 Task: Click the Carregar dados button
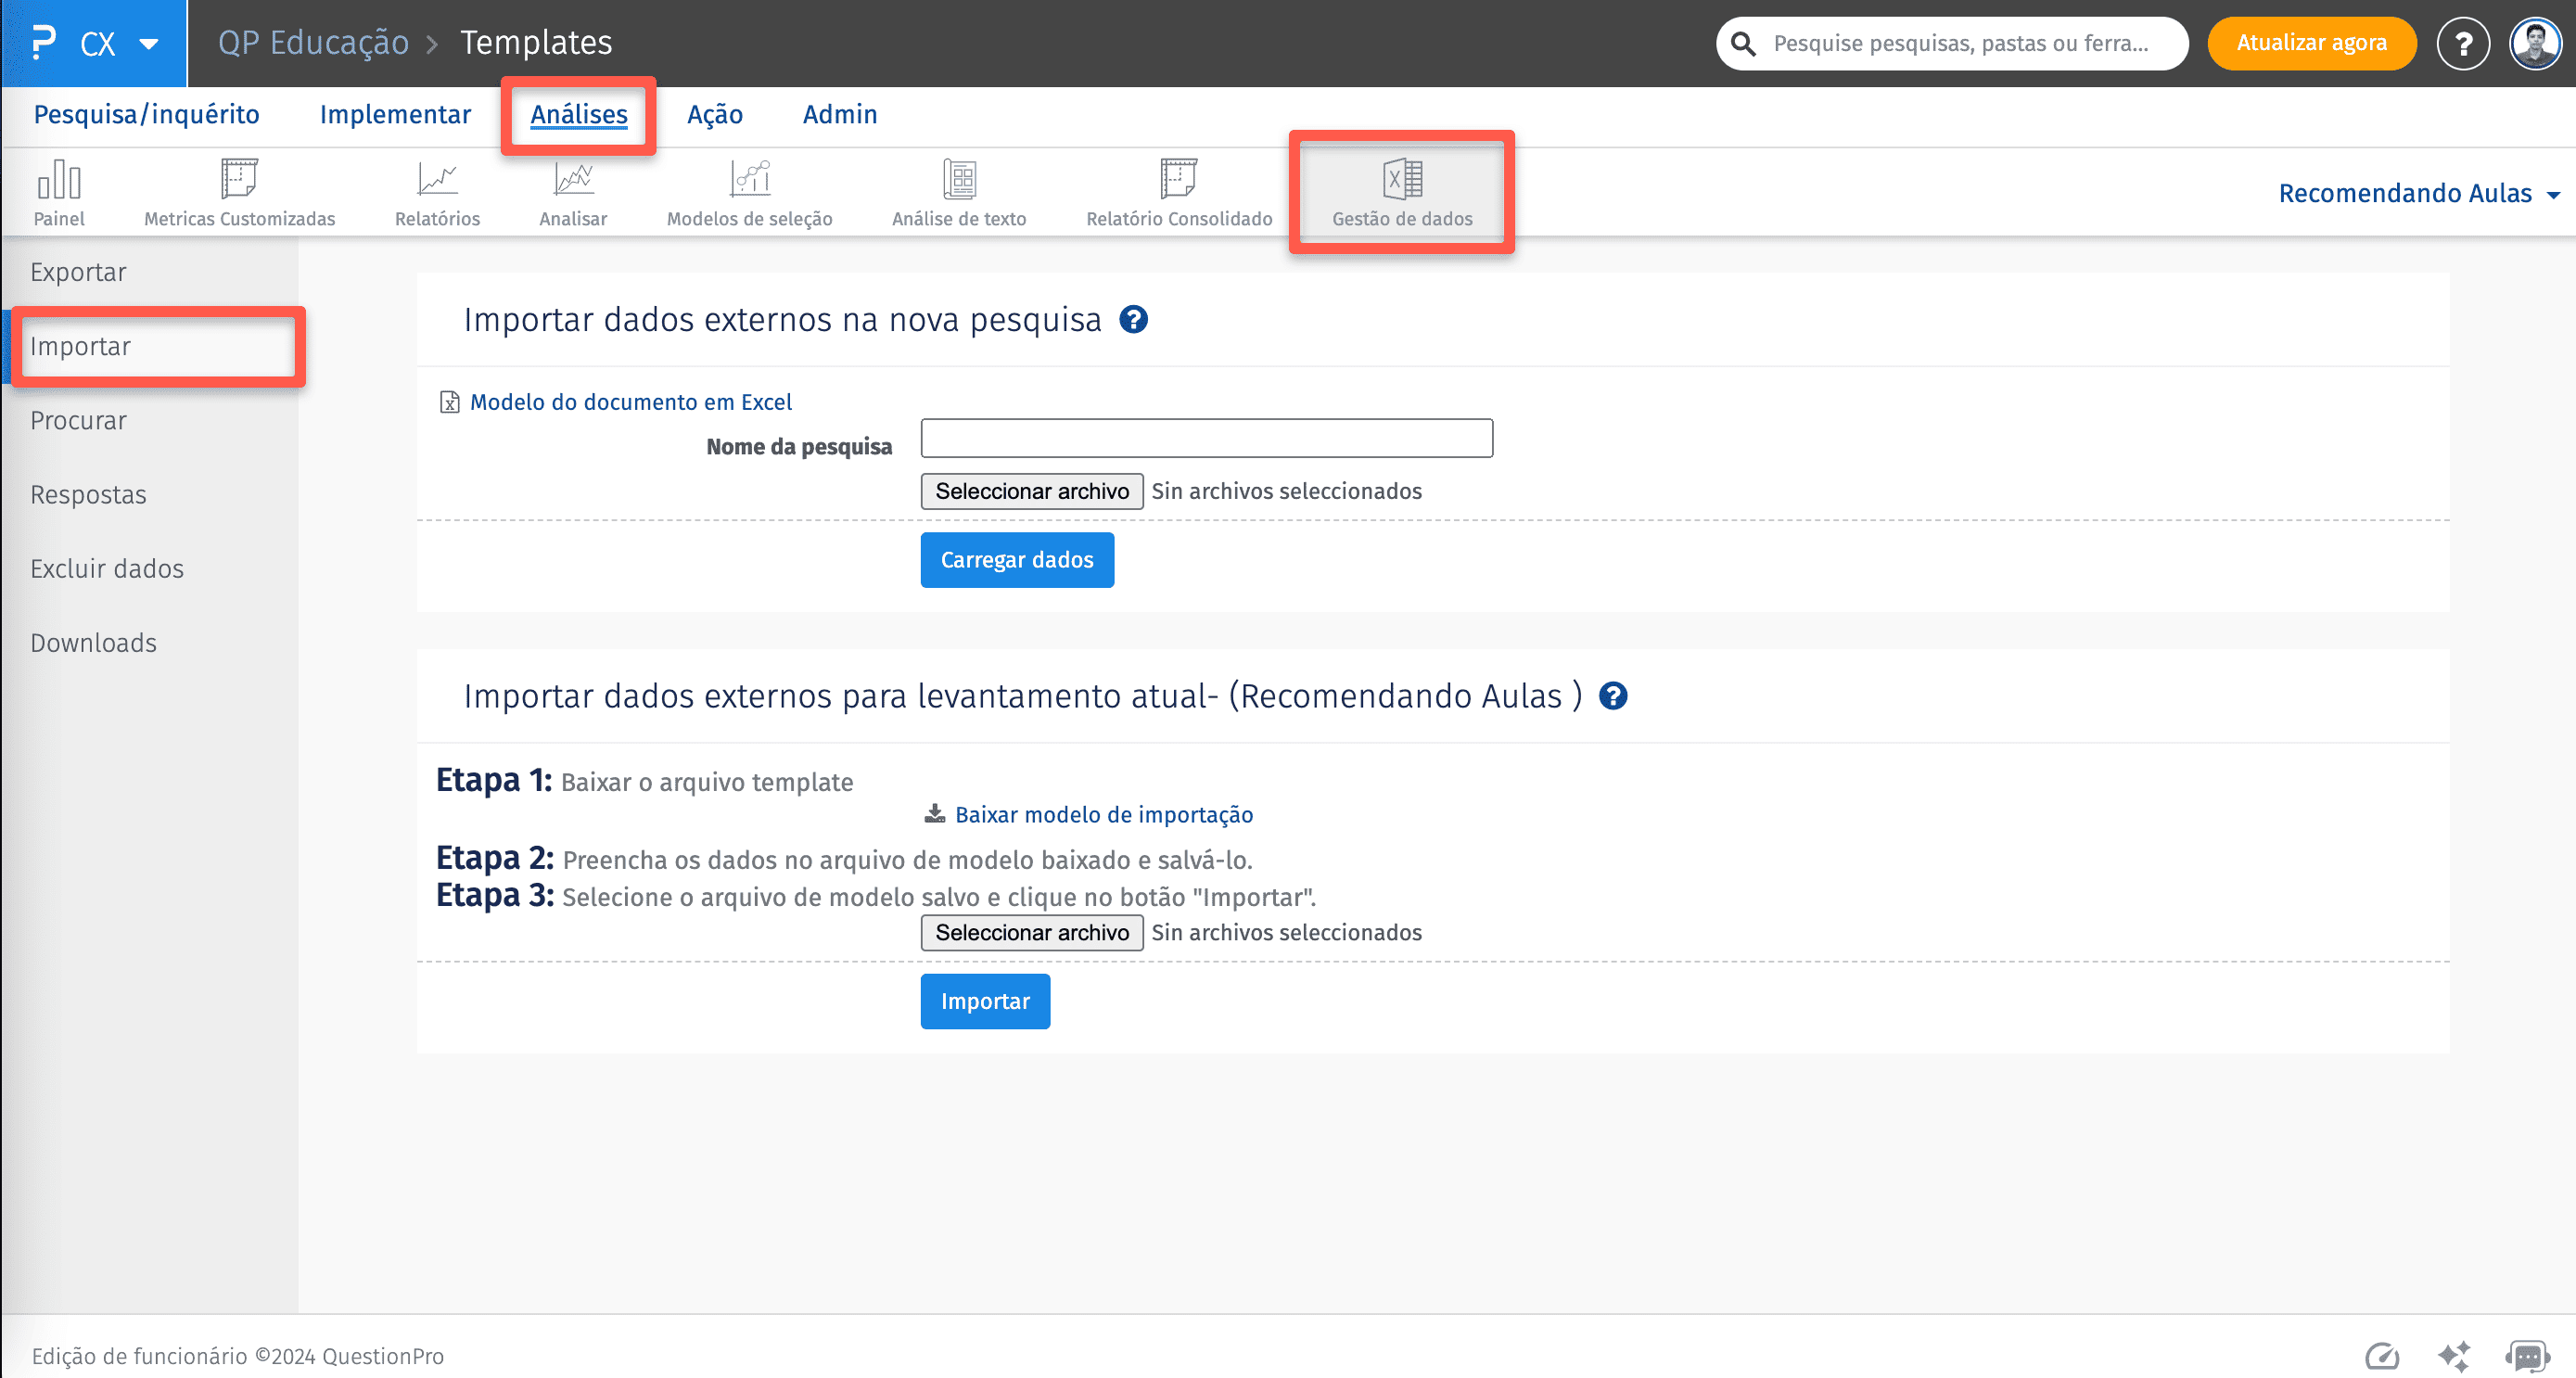tap(1016, 560)
